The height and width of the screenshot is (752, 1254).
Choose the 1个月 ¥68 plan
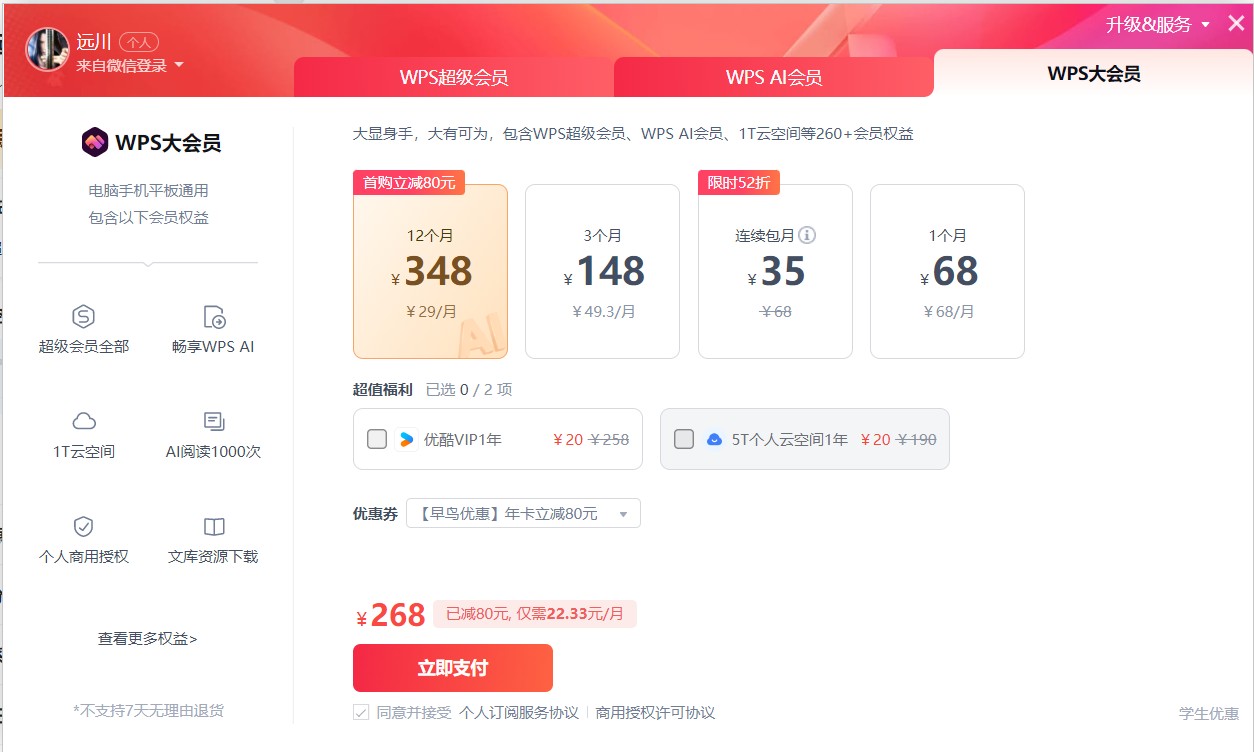947,271
